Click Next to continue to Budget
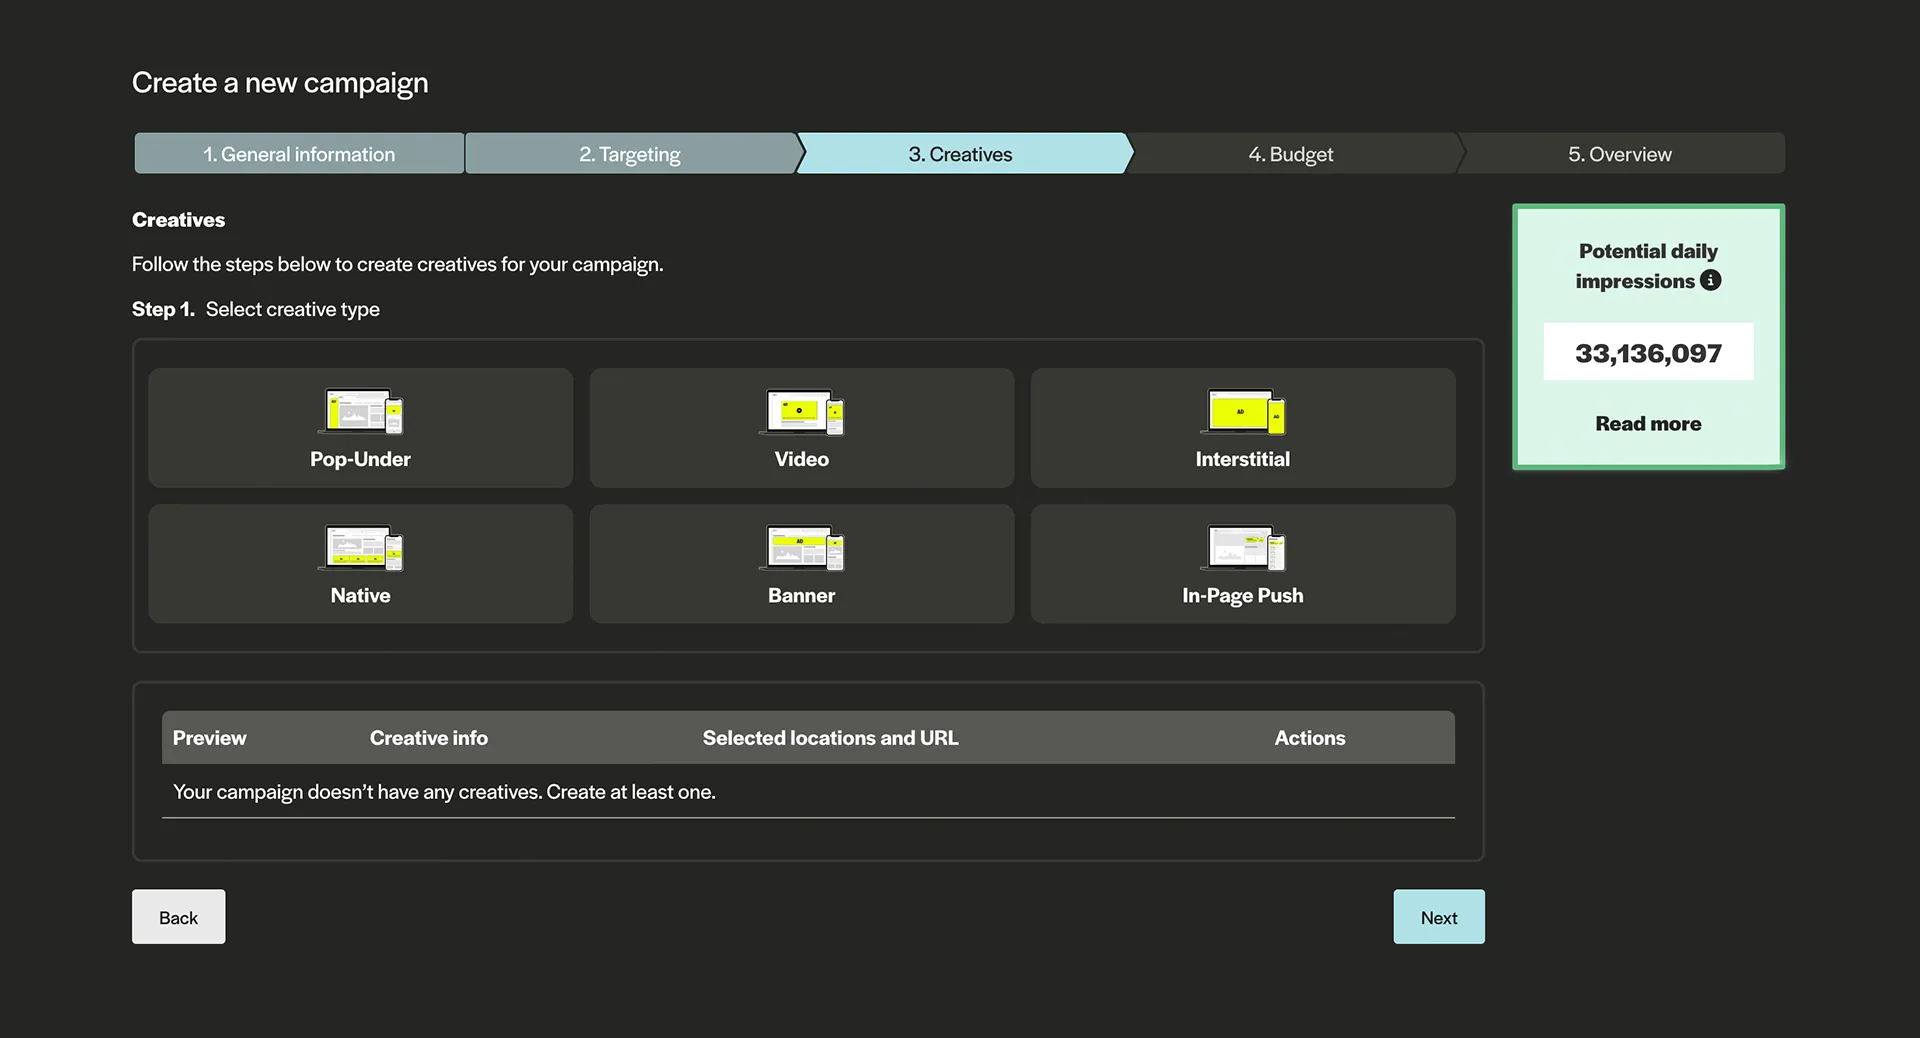 1438,917
